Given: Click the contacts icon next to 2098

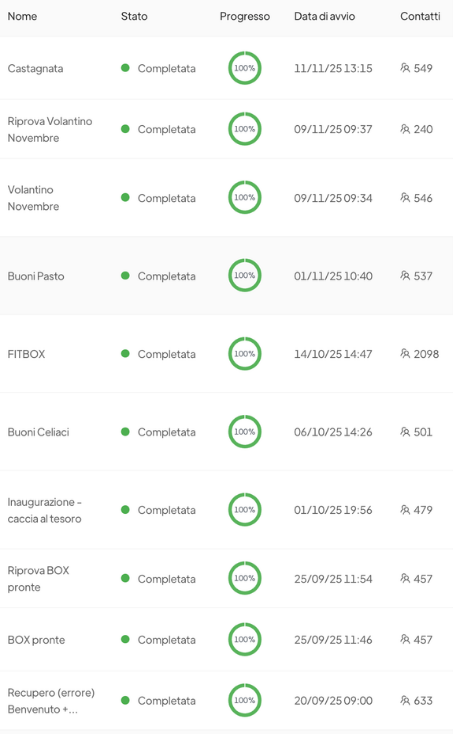Looking at the screenshot, I should (x=405, y=354).
